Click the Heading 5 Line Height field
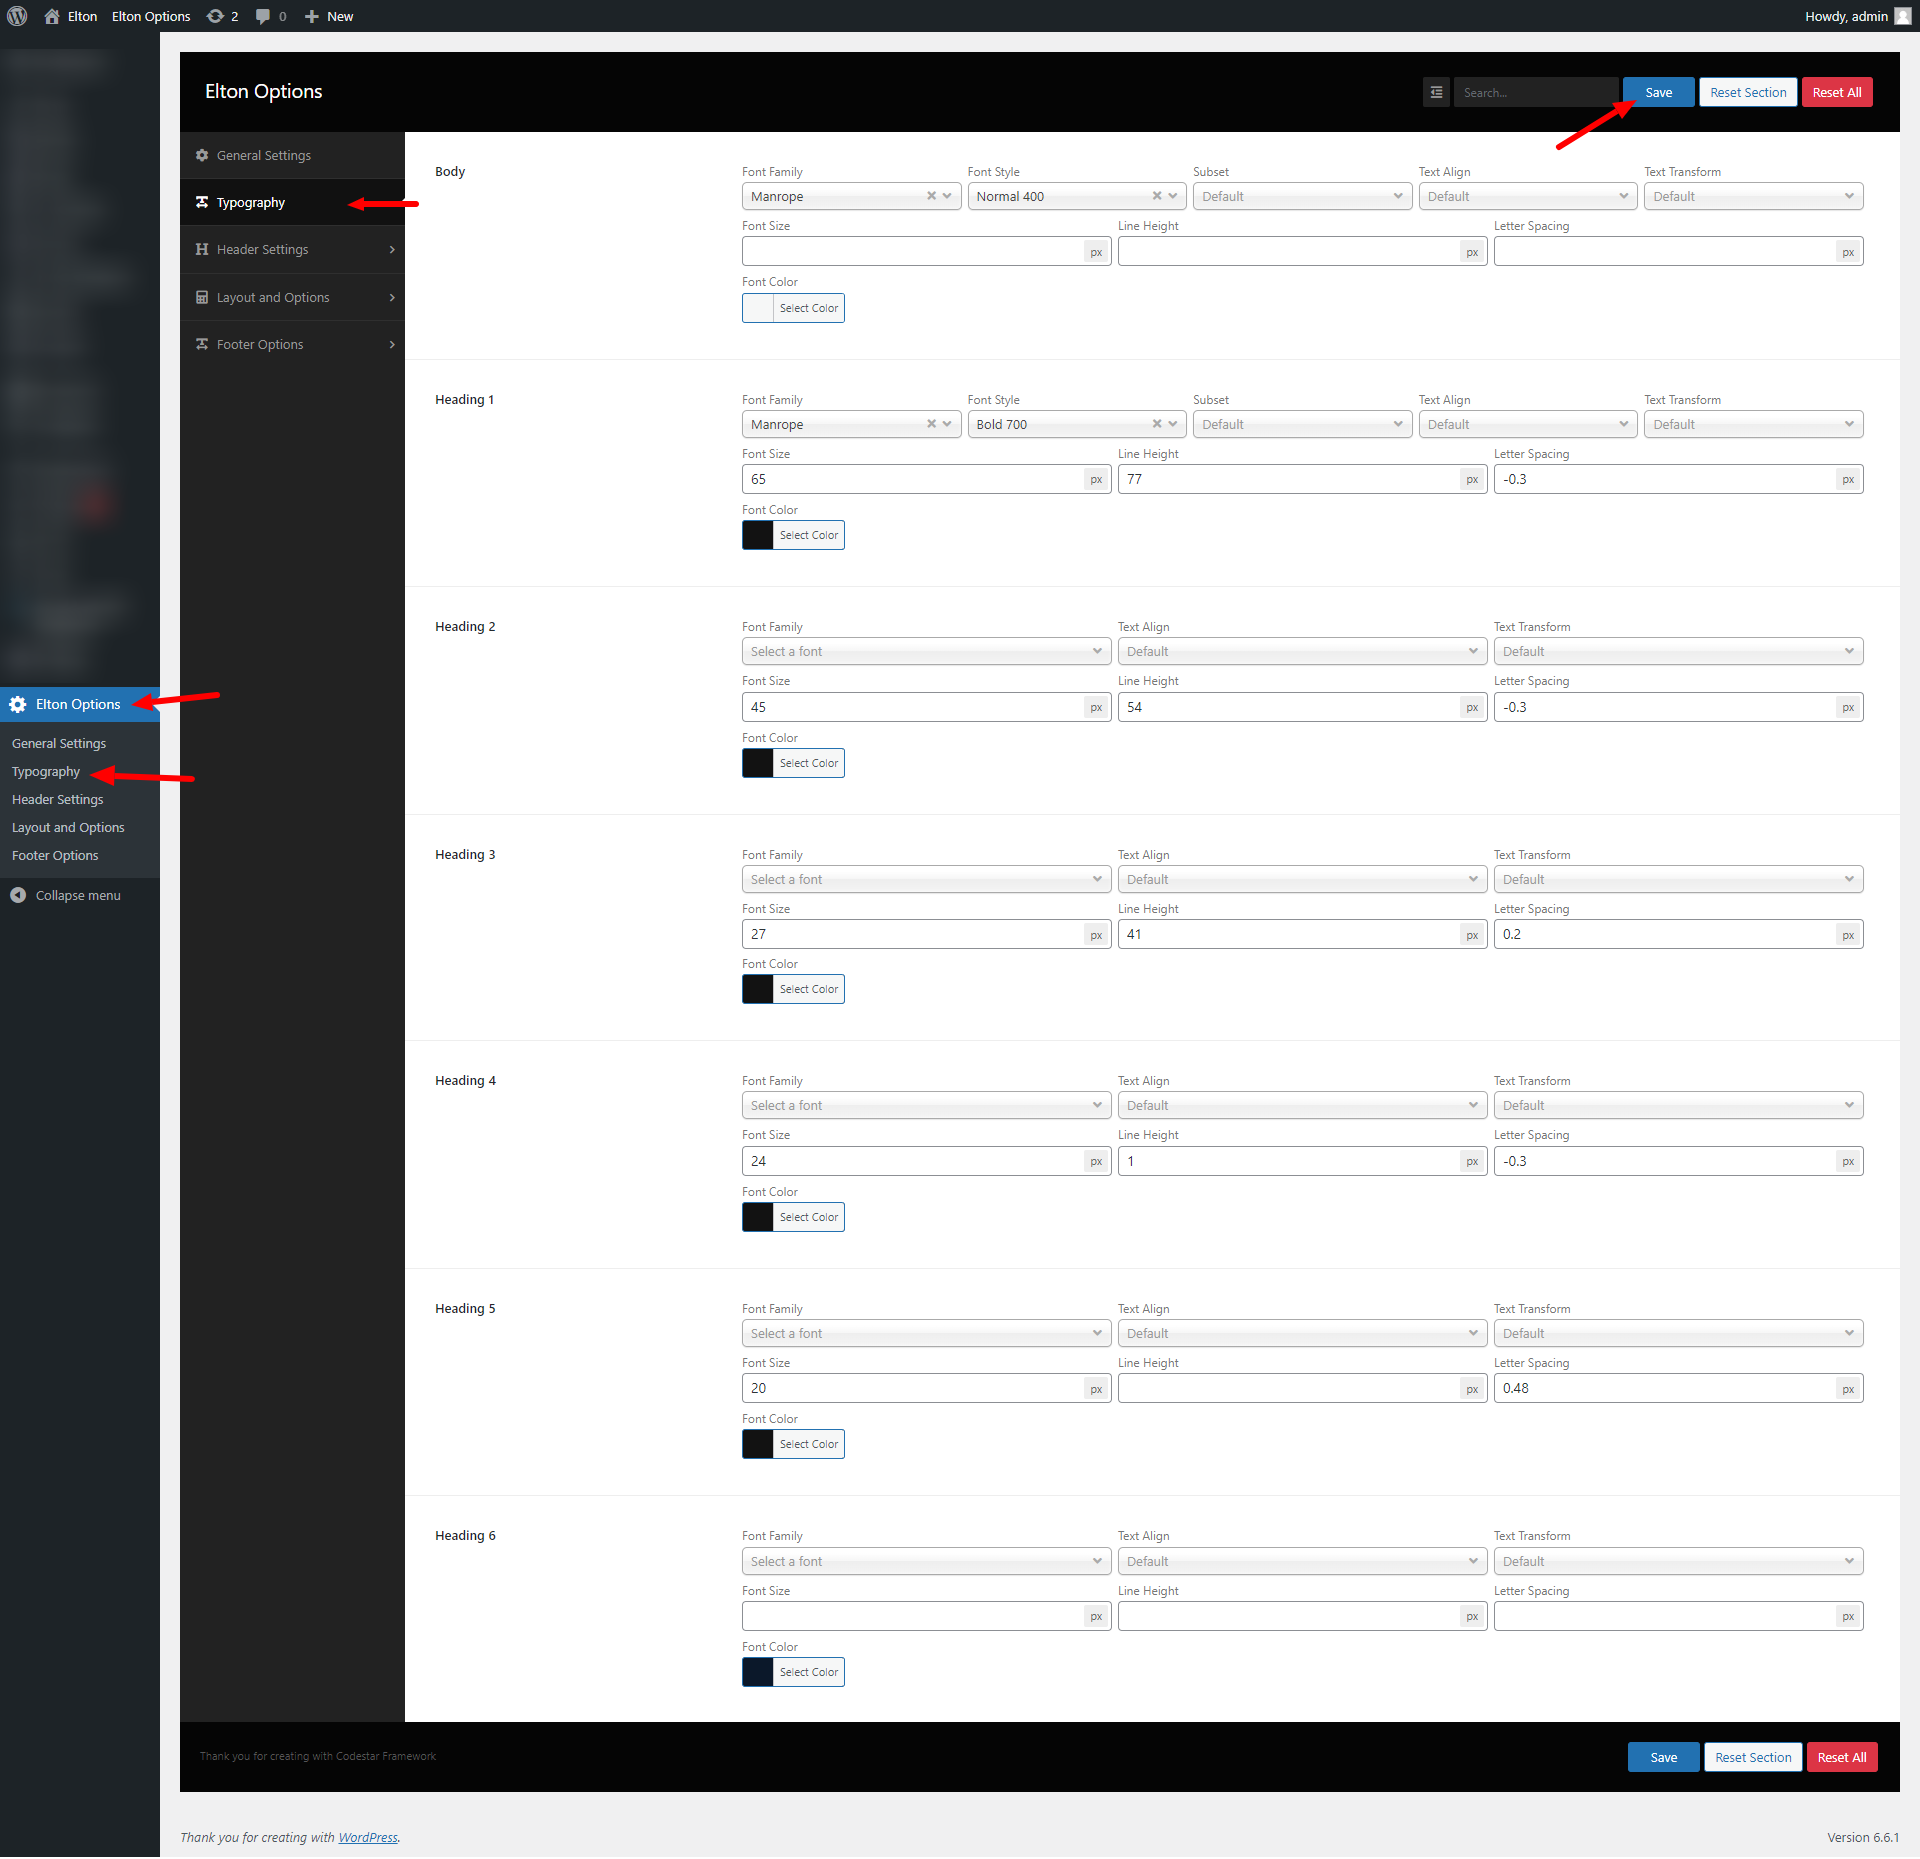Screen dimensions: 1920x1859 click(x=1288, y=1388)
